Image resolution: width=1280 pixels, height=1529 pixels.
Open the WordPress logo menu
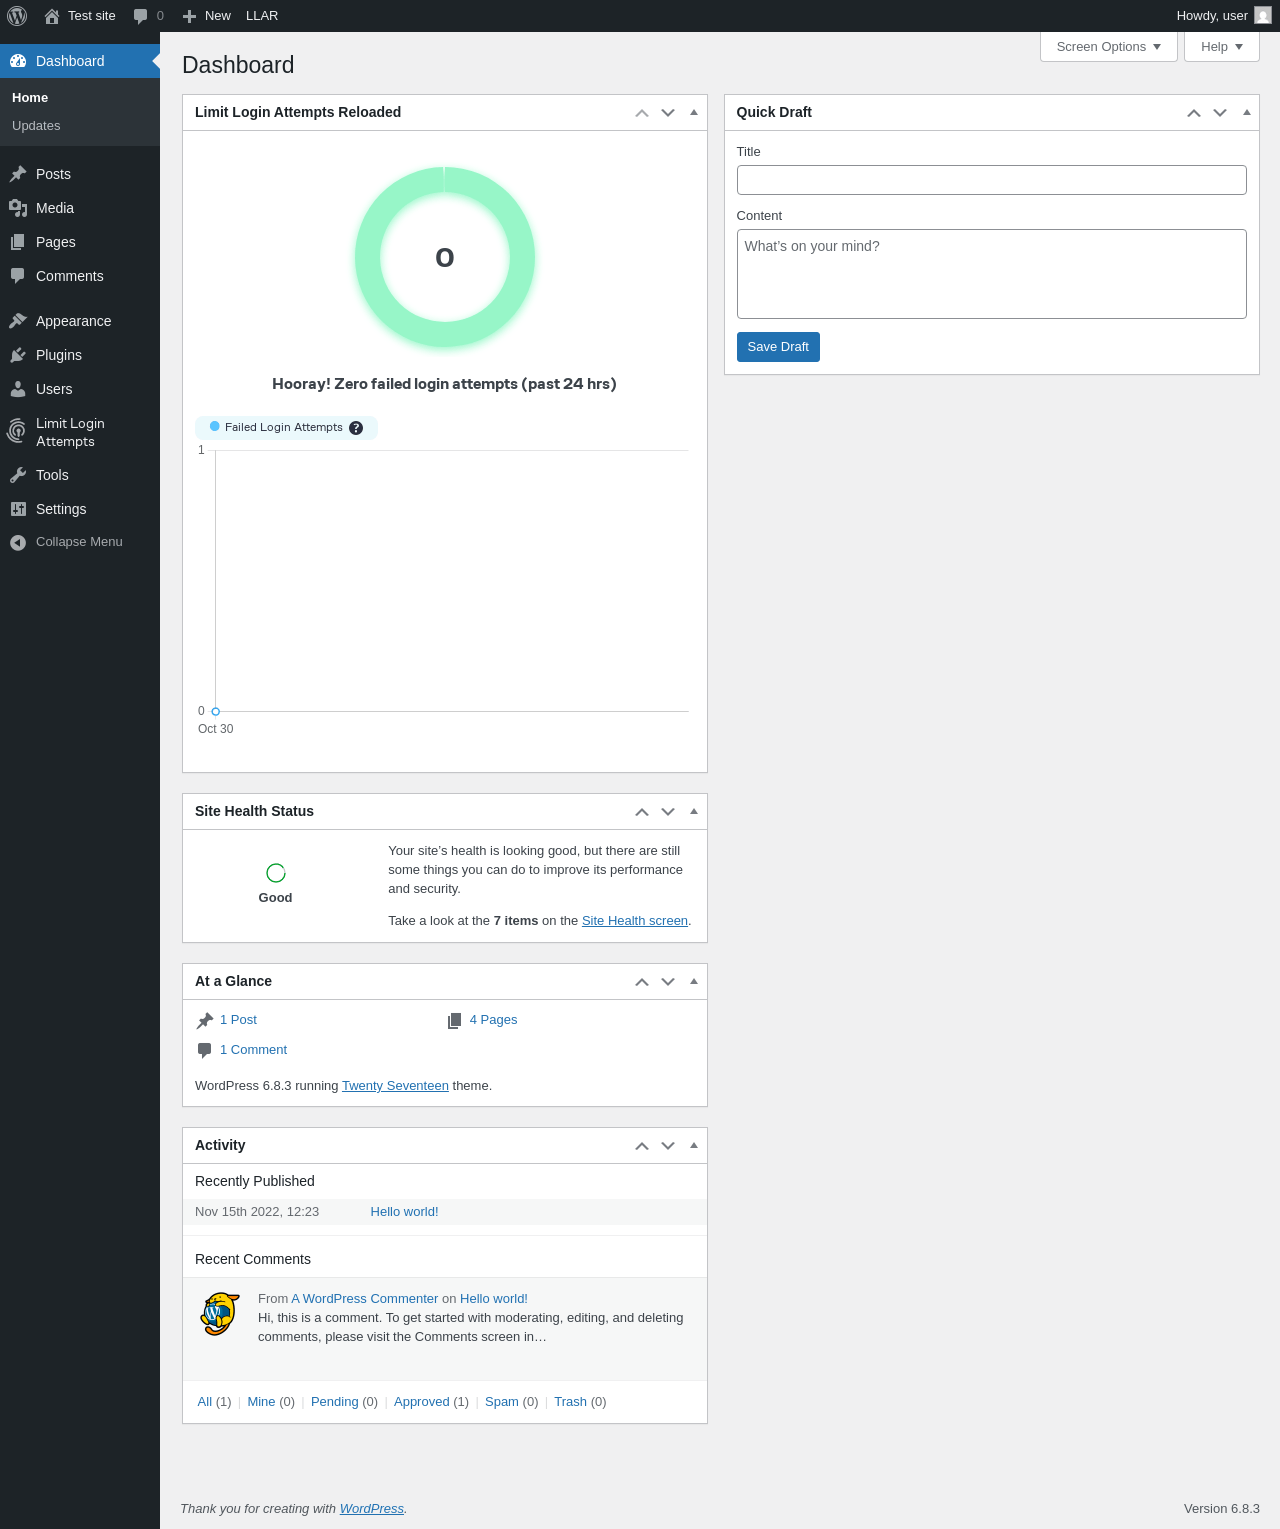pyautogui.click(x=17, y=16)
